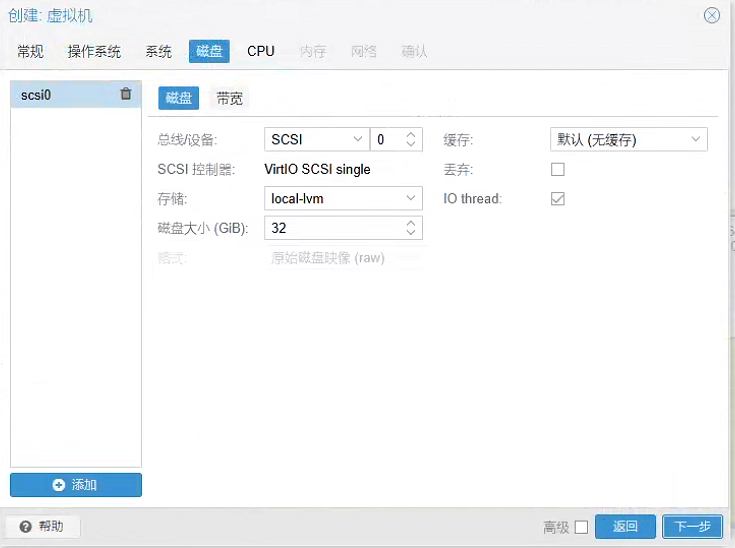735x548 pixels.
Task: Switch to the 系统 tab
Action: [158, 51]
